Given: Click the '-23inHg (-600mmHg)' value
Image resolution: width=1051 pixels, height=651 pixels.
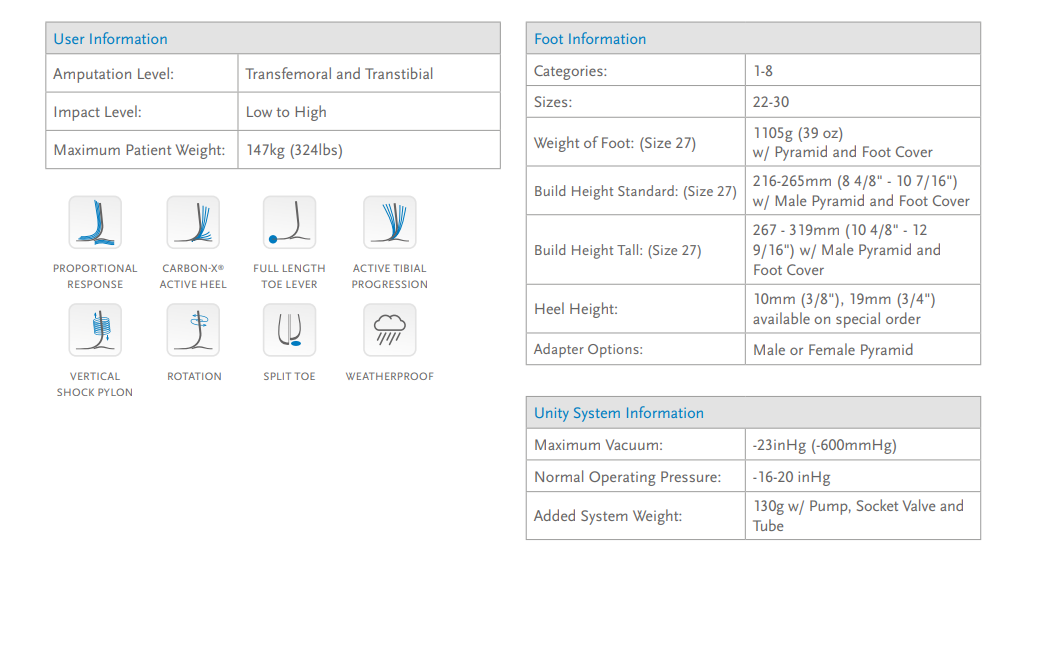Looking at the screenshot, I should click(x=824, y=445).
